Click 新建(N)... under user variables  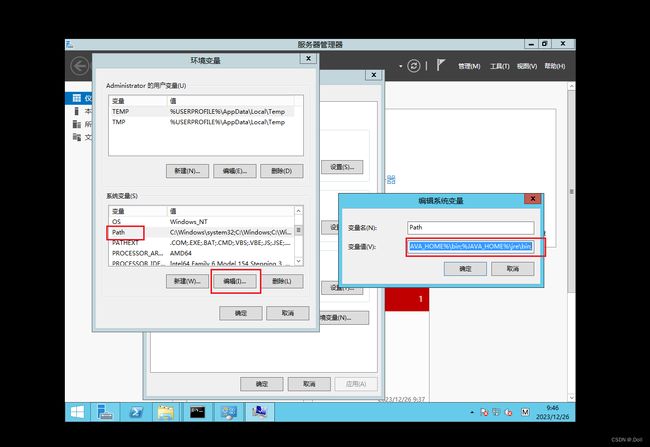click(187, 171)
